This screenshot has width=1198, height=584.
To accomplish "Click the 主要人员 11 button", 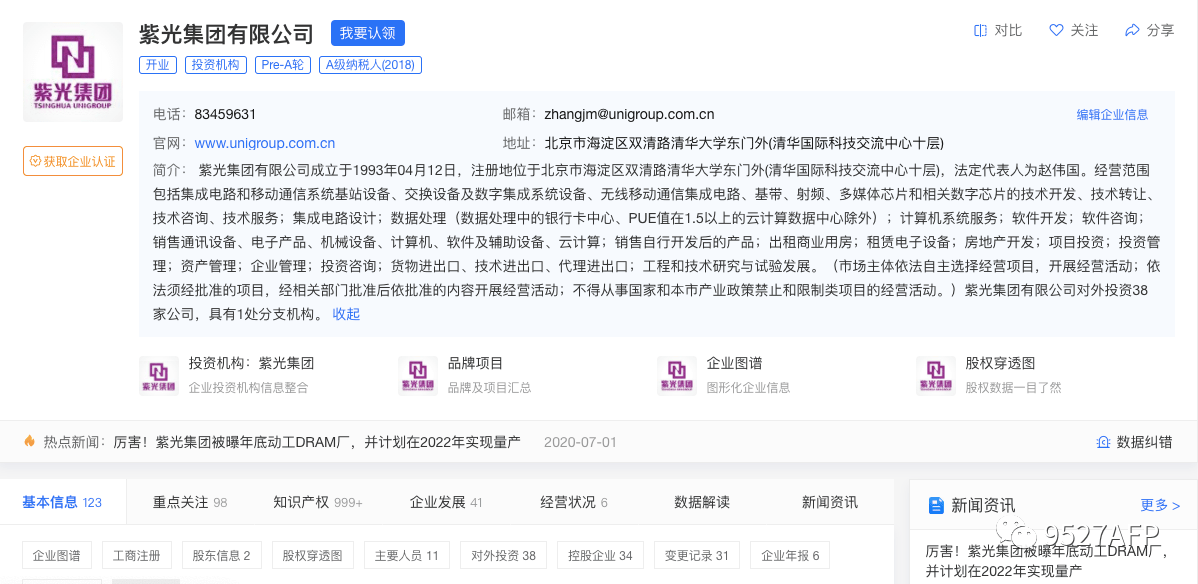I will point(406,556).
